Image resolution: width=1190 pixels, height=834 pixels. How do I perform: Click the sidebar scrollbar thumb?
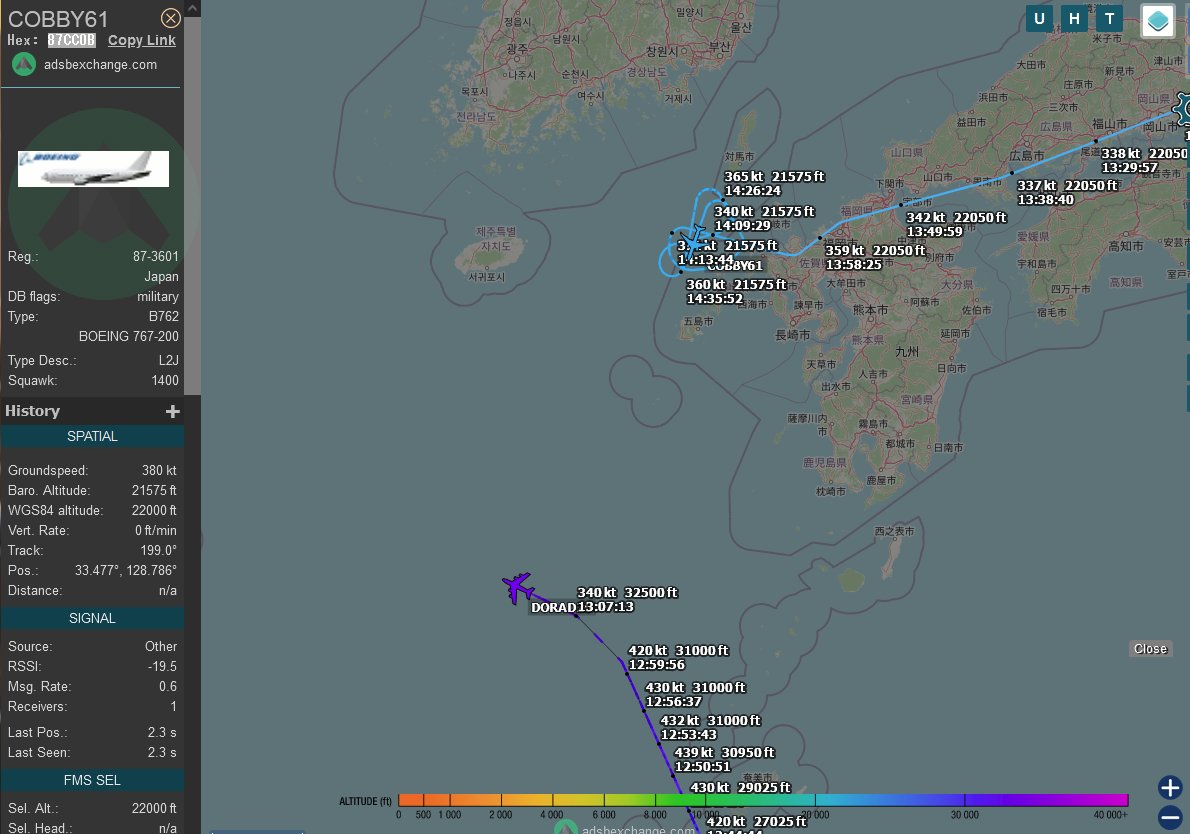[193, 205]
